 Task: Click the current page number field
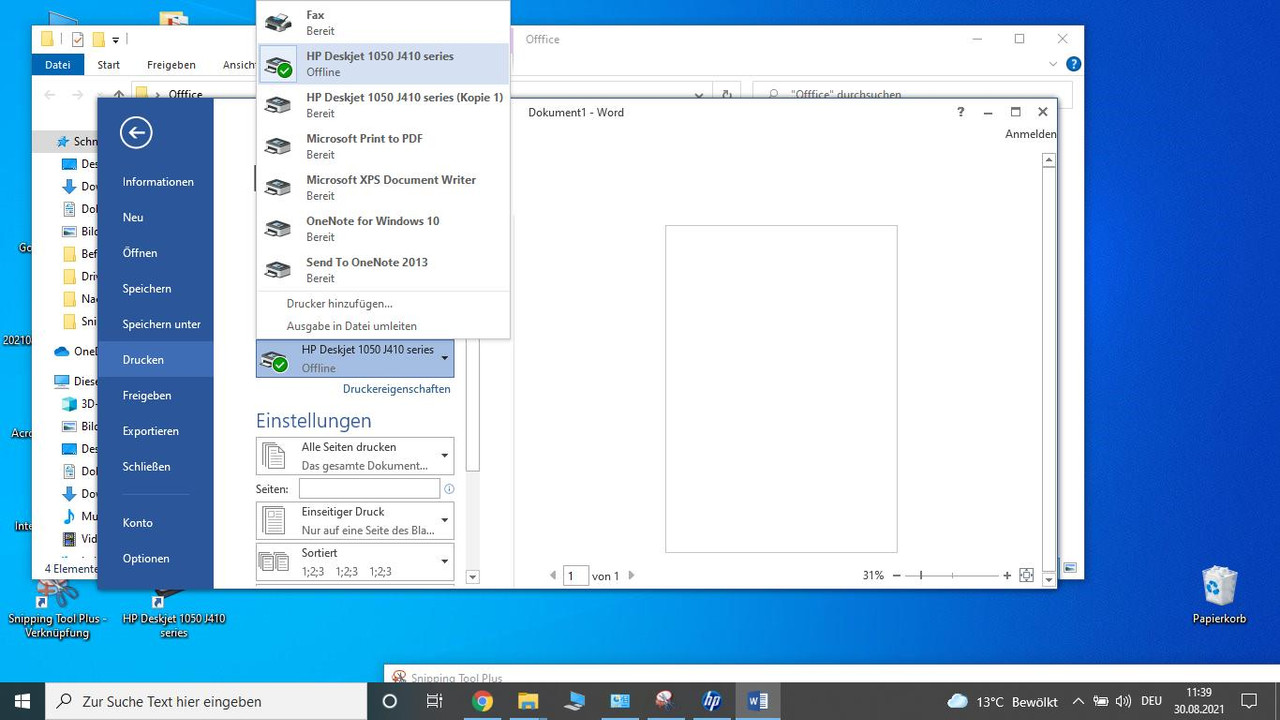[x=575, y=576]
